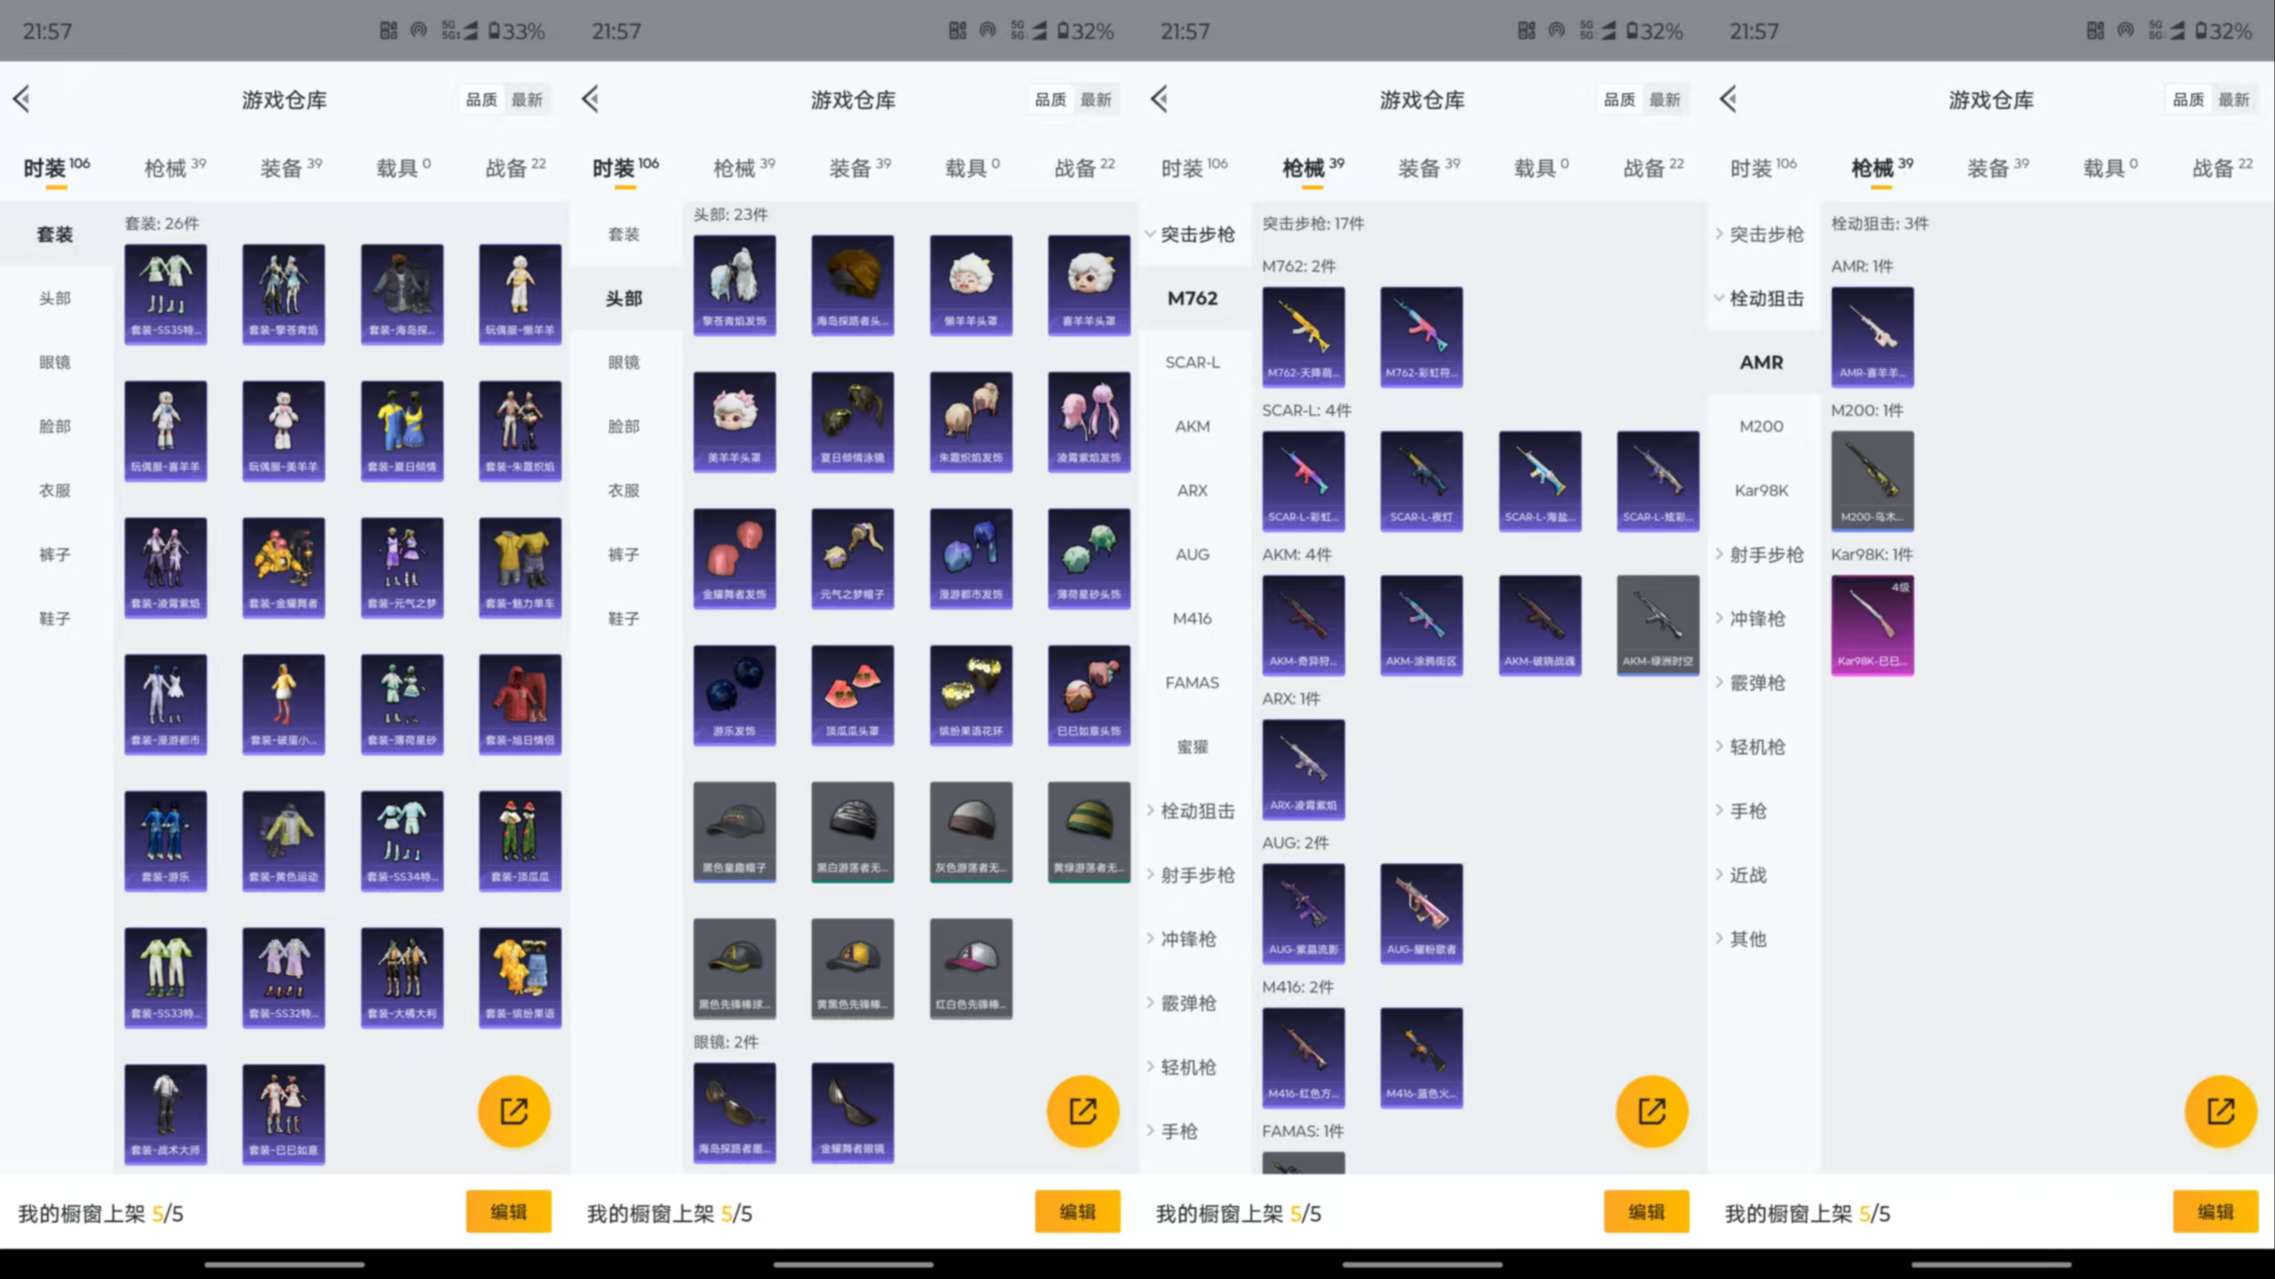Select the SCAR-L weapon subcategory

coord(1192,362)
